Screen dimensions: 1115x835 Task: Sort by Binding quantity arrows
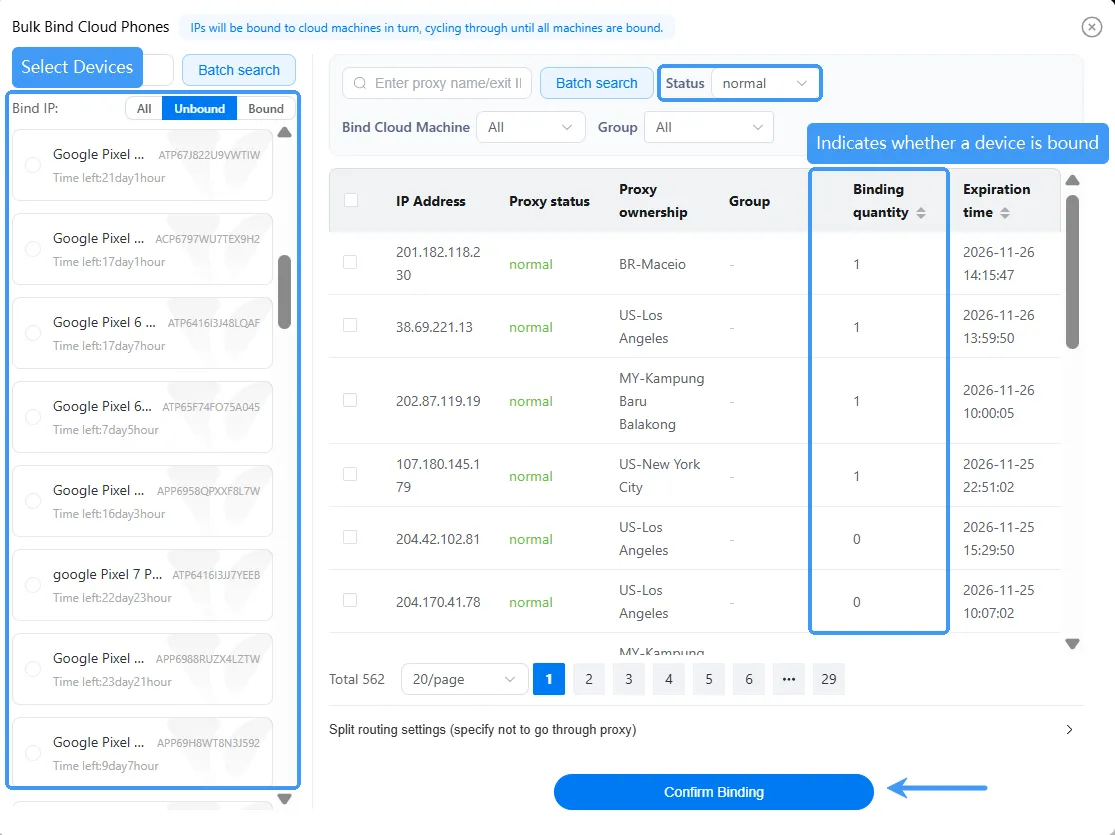click(921, 213)
